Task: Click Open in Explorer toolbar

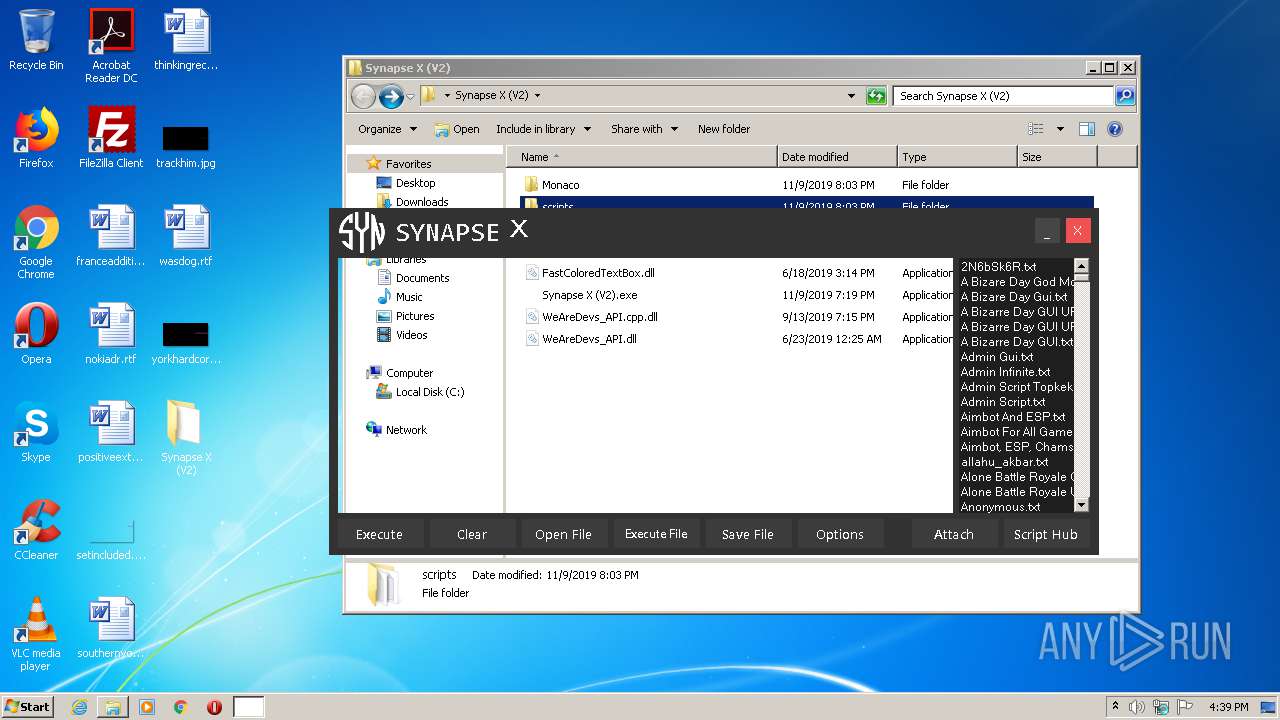Action: point(457,129)
